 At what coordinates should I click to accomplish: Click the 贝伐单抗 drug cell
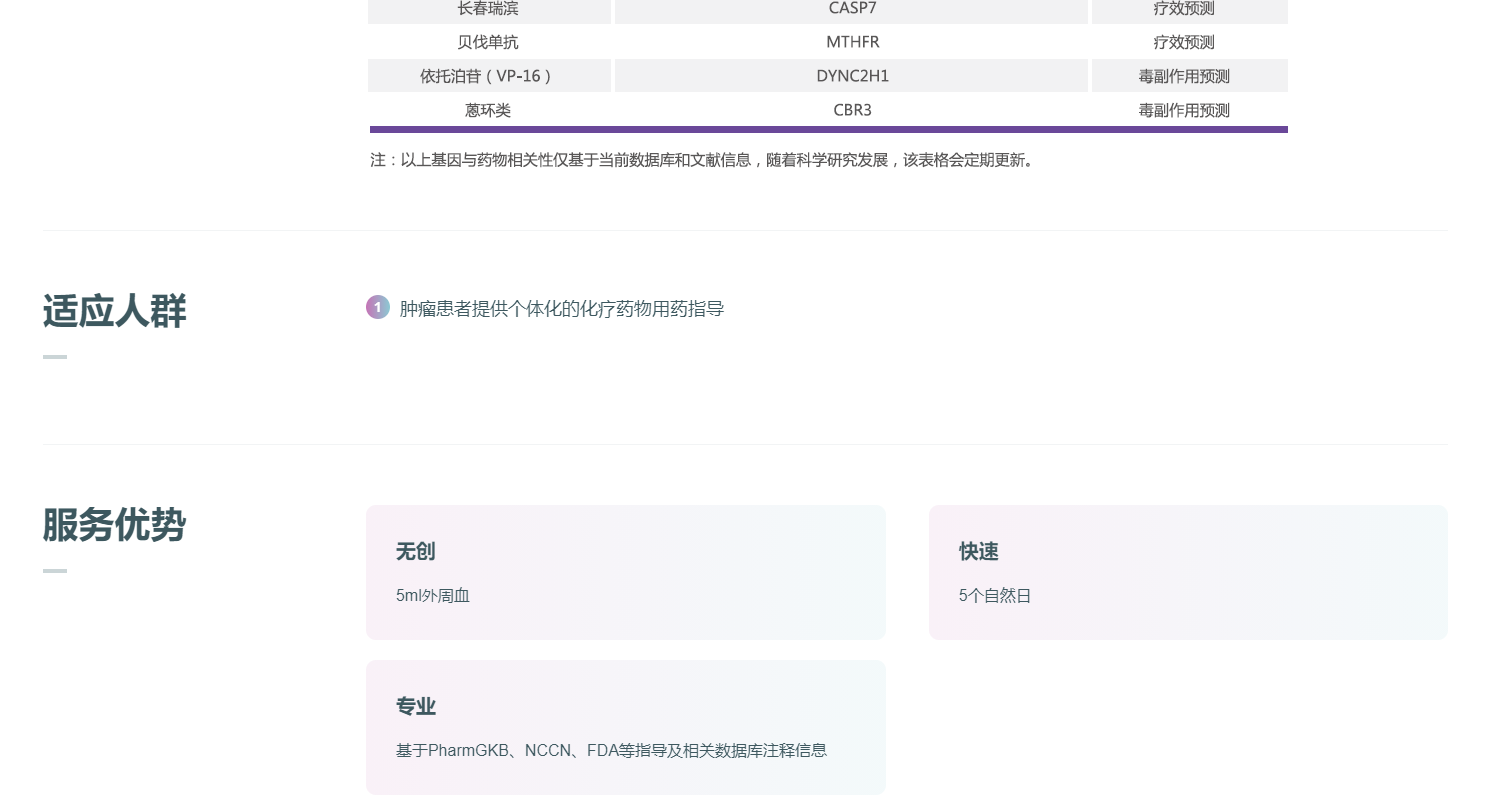[488, 42]
